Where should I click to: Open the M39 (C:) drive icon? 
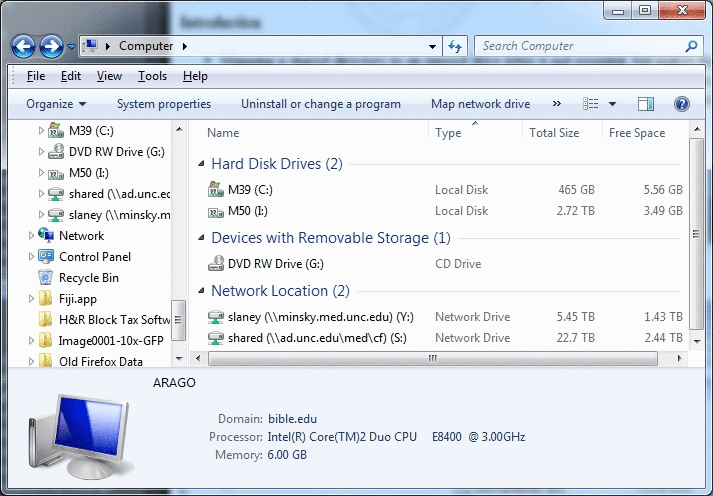[216, 189]
